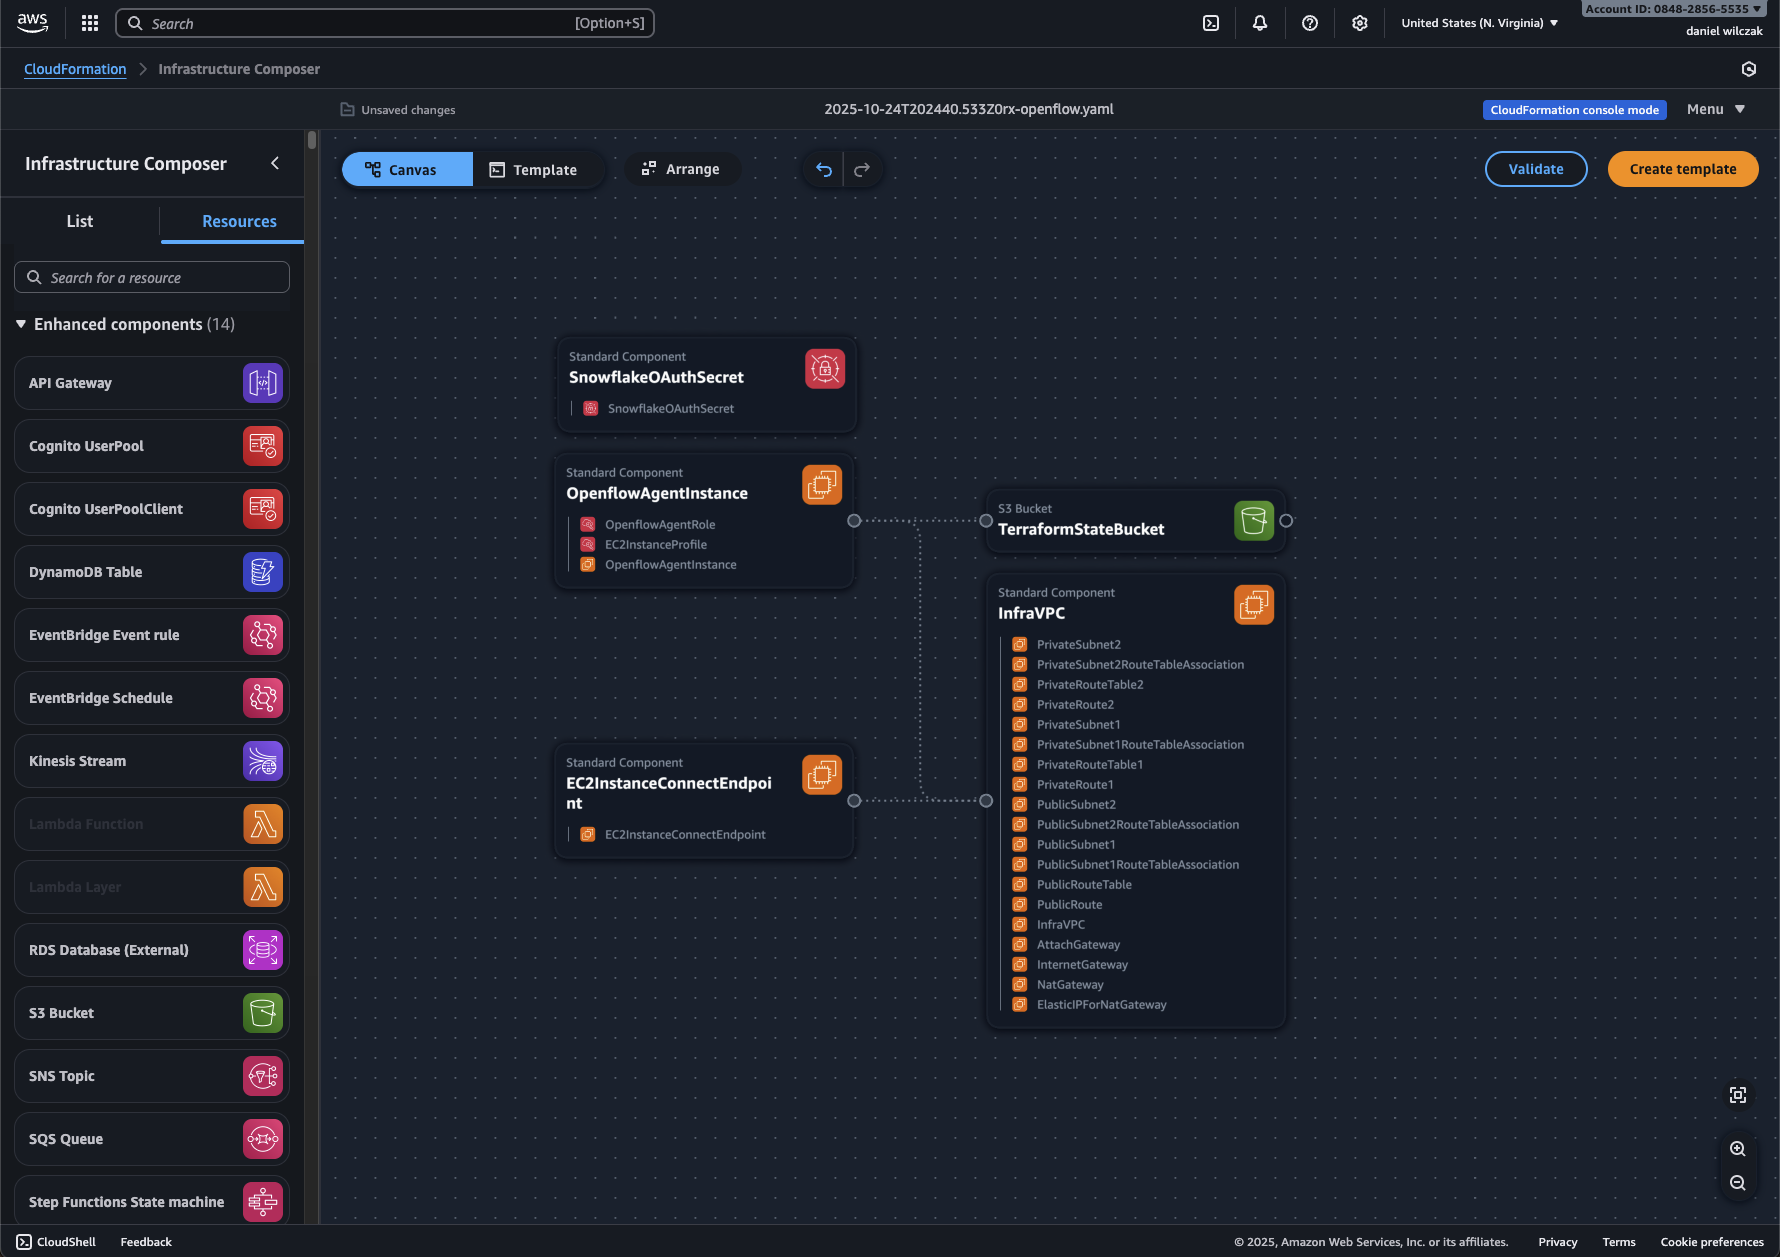Launch CloudShell from top bar icon
The height and width of the screenshot is (1257, 1780).
[x=1211, y=23]
